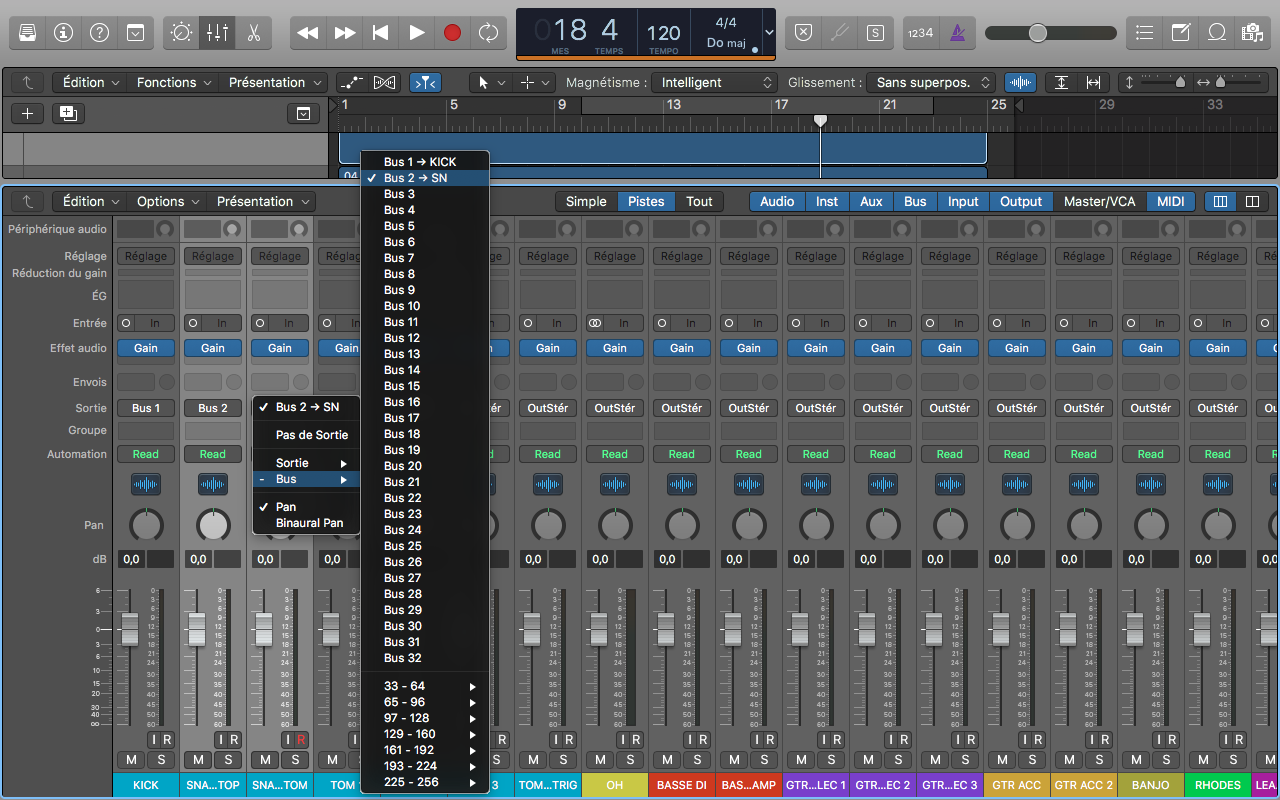
Task: Click the Rewind transport button
Action: coord(308,32)
